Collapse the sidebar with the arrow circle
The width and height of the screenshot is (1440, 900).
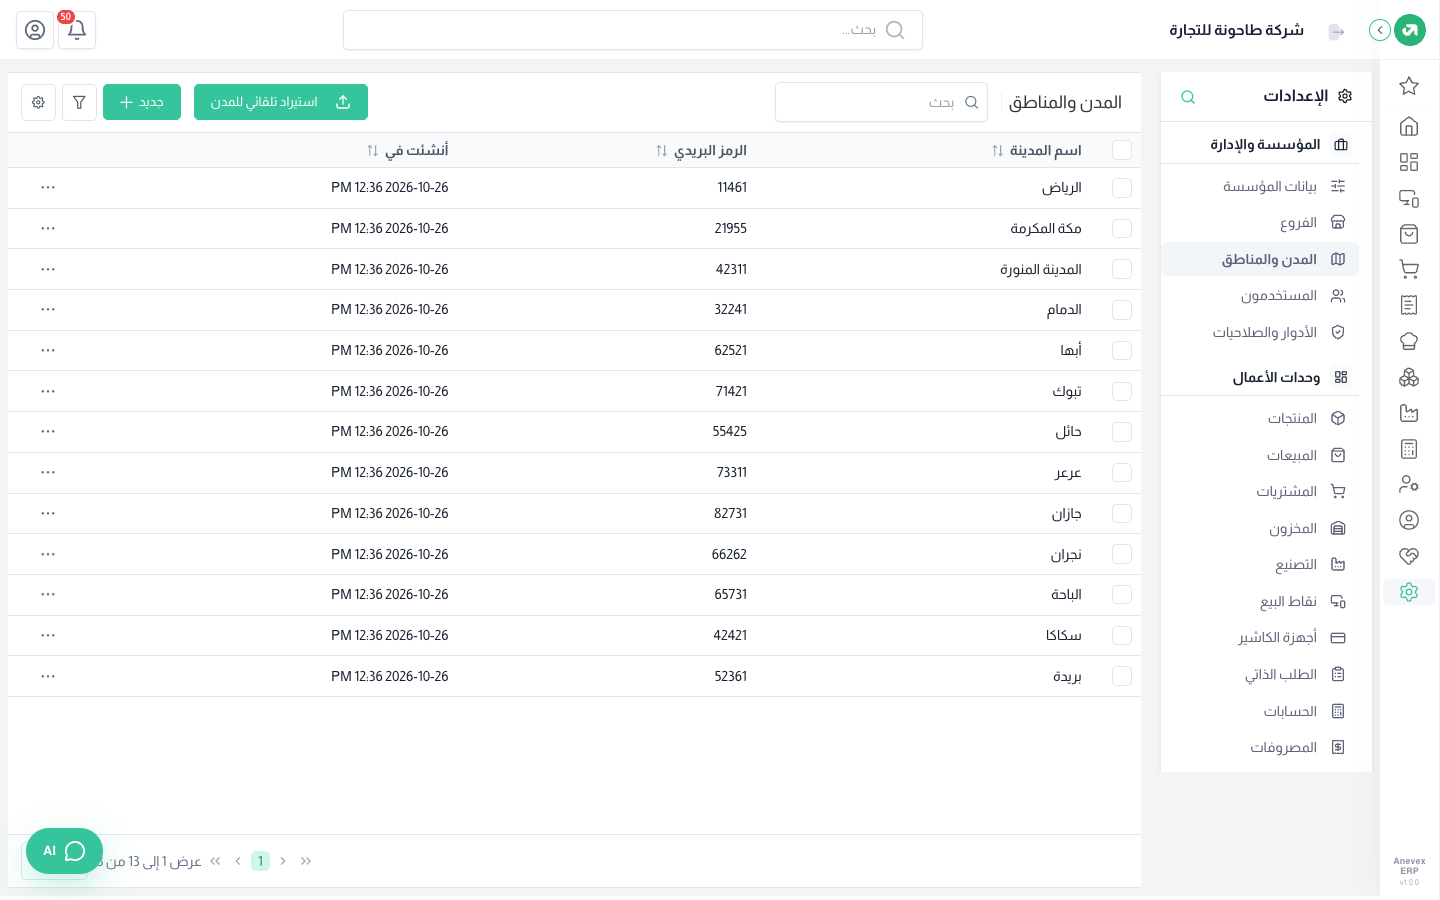coord(1380,30)
